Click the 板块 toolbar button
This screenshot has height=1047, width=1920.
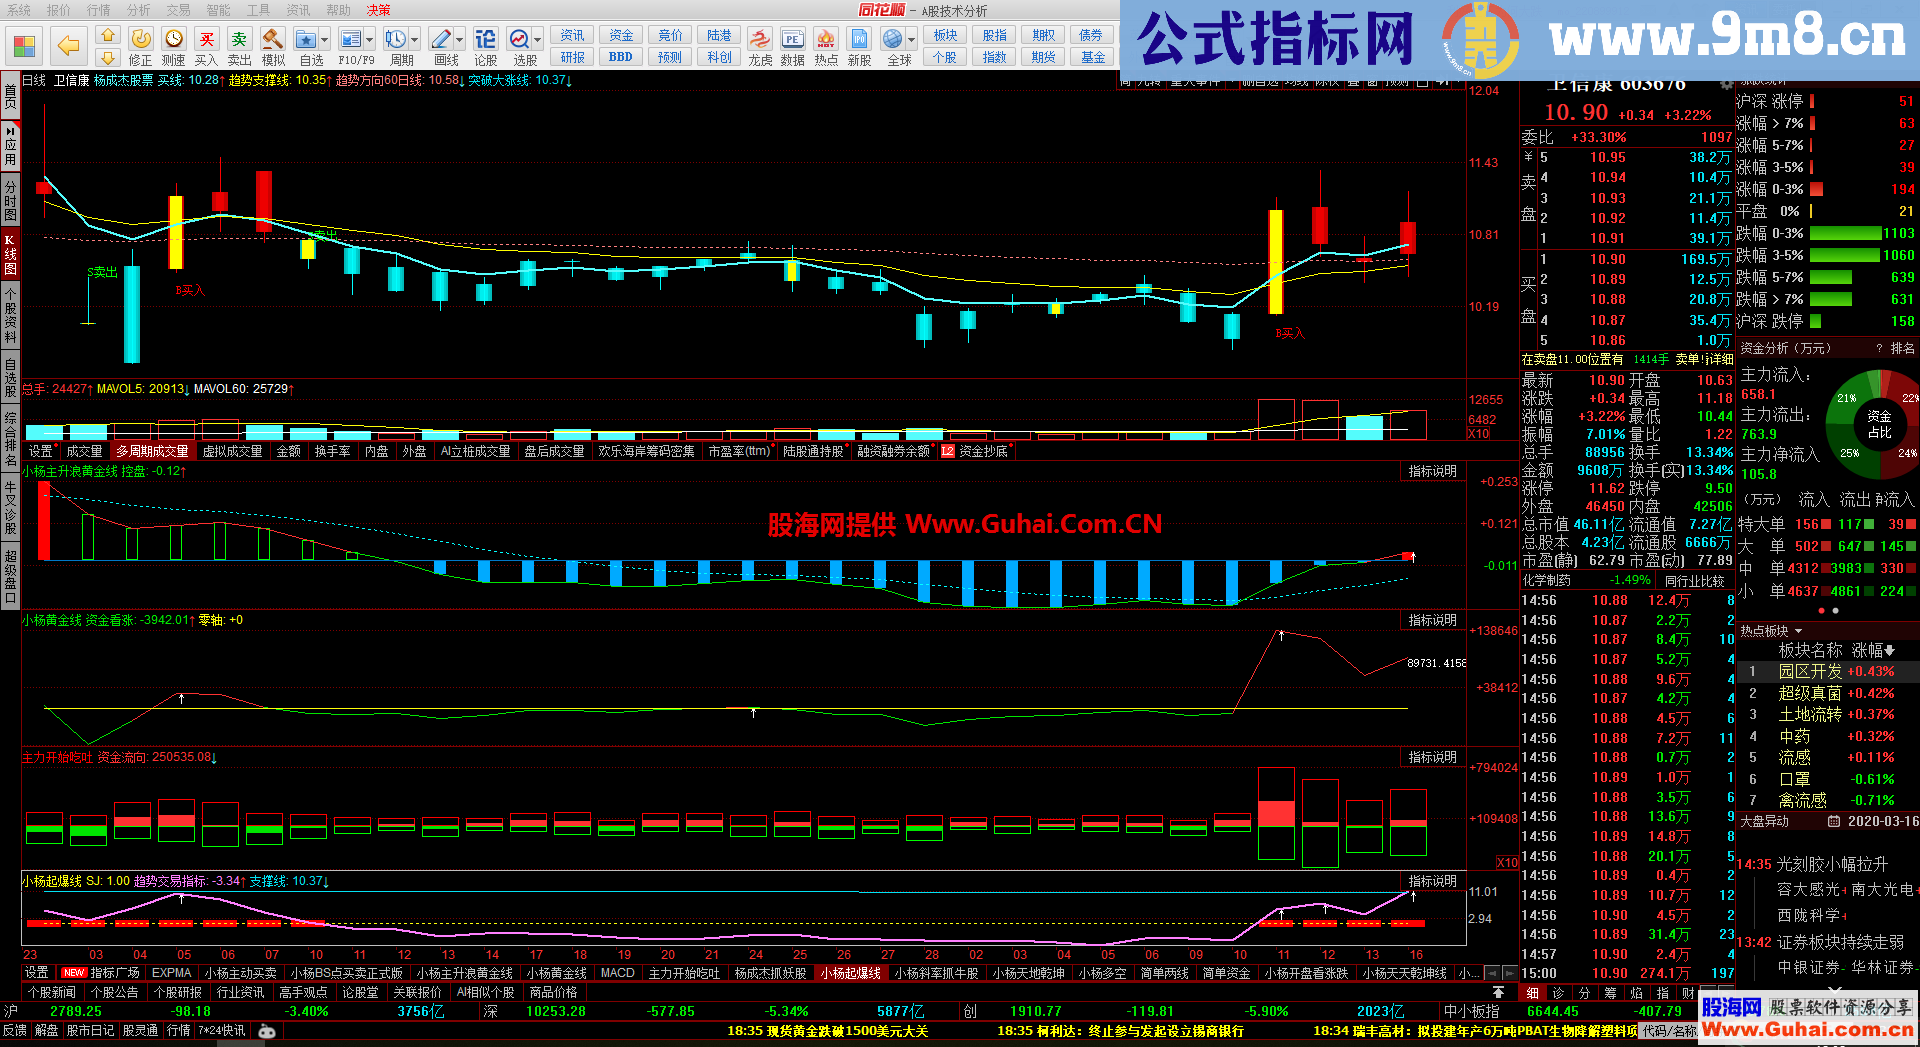[946, 36]
